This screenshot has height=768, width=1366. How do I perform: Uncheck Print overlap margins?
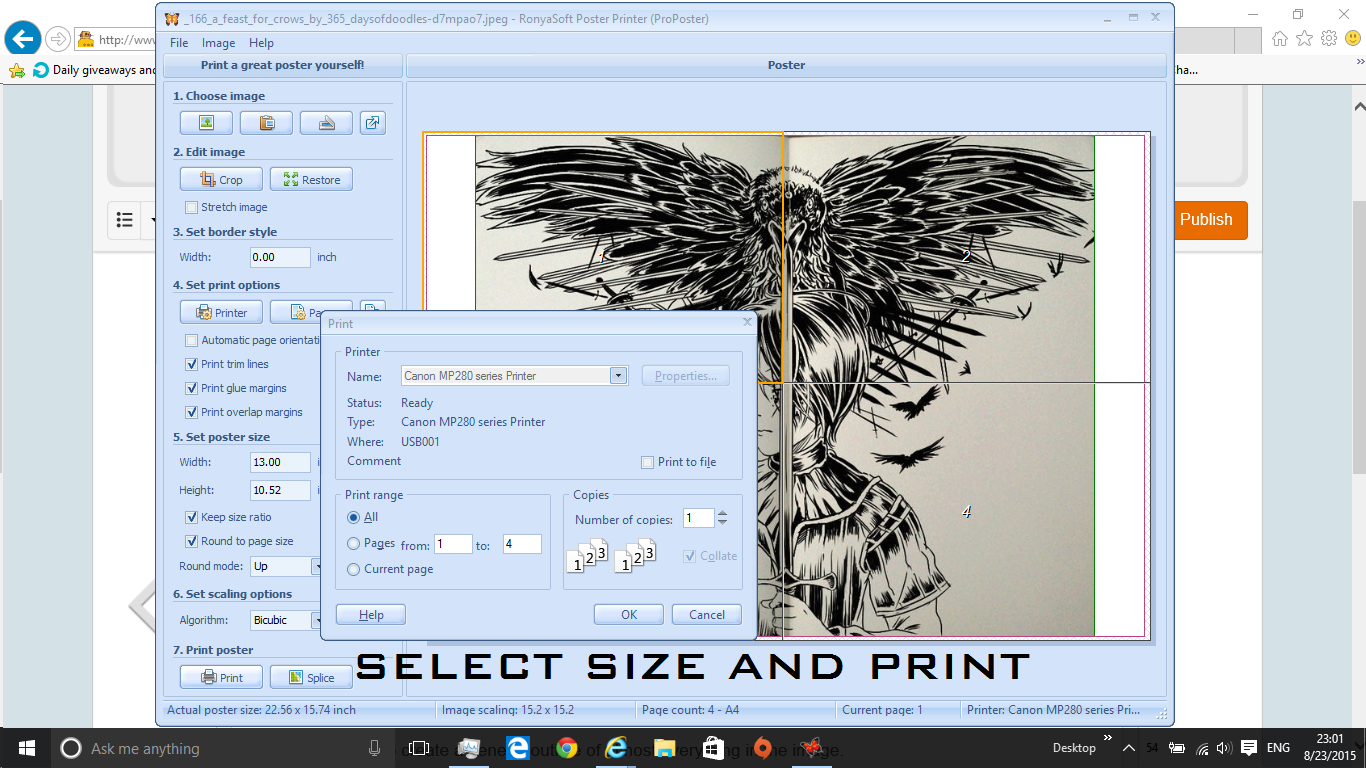coord(191,412)
